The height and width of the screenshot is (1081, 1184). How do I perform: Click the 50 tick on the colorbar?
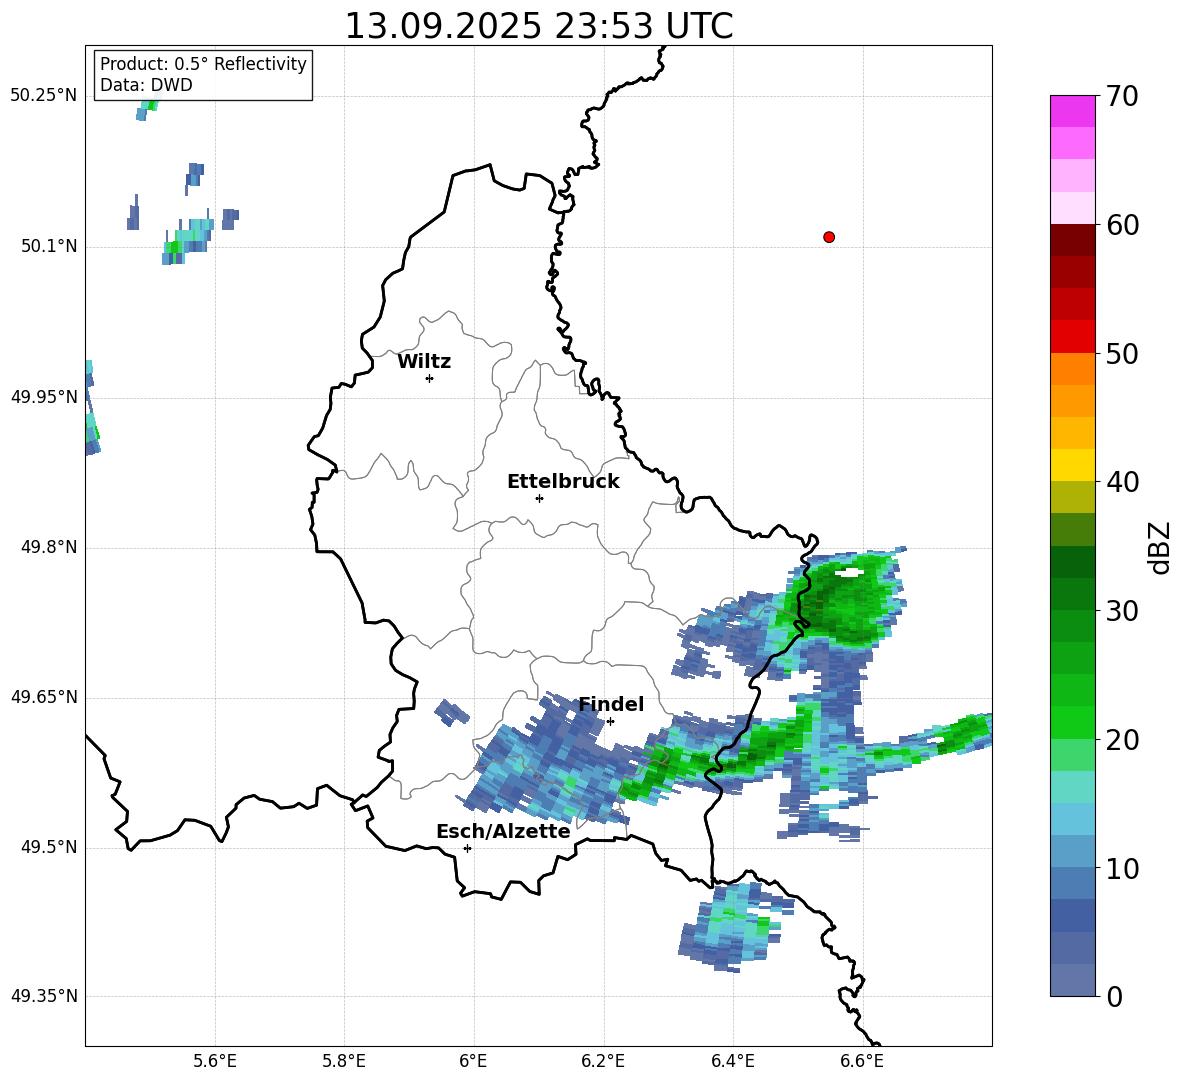tap(1122, 353)
